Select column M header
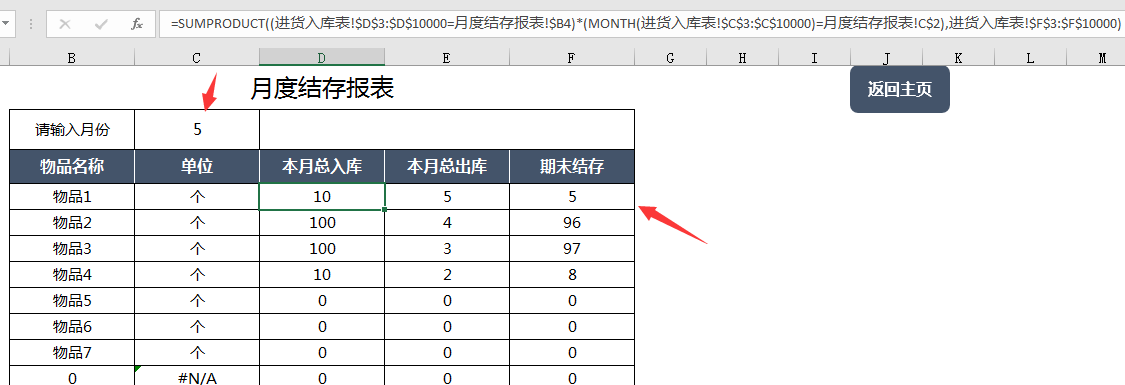This screenshot has width=1125, height=385. 1096,58
